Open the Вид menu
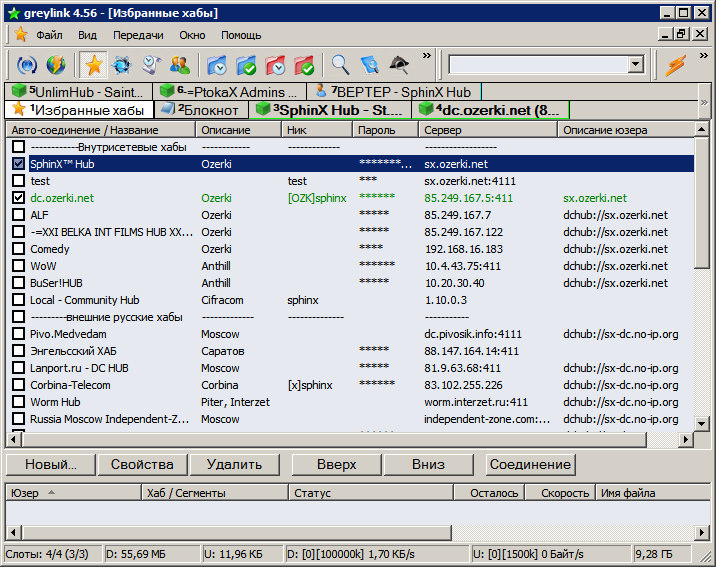This screenshot has height=567, width=716. click(x=87, y=35)
